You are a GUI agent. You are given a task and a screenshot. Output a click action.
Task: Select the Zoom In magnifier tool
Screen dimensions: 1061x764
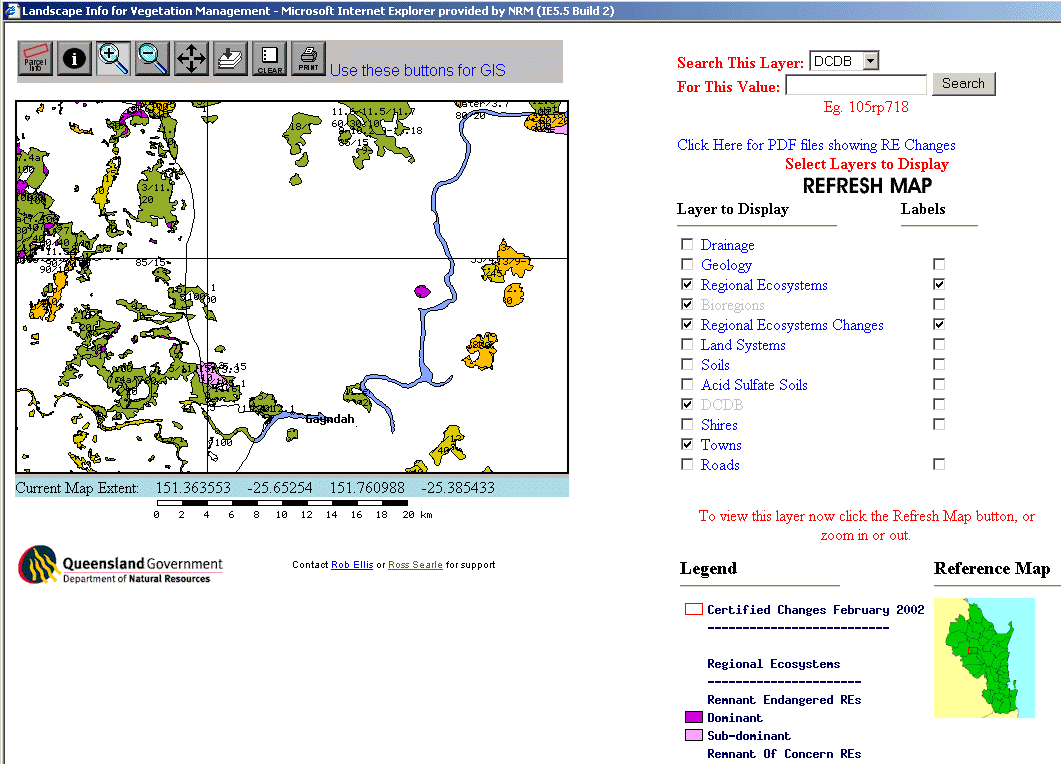[x=113, y=59]
